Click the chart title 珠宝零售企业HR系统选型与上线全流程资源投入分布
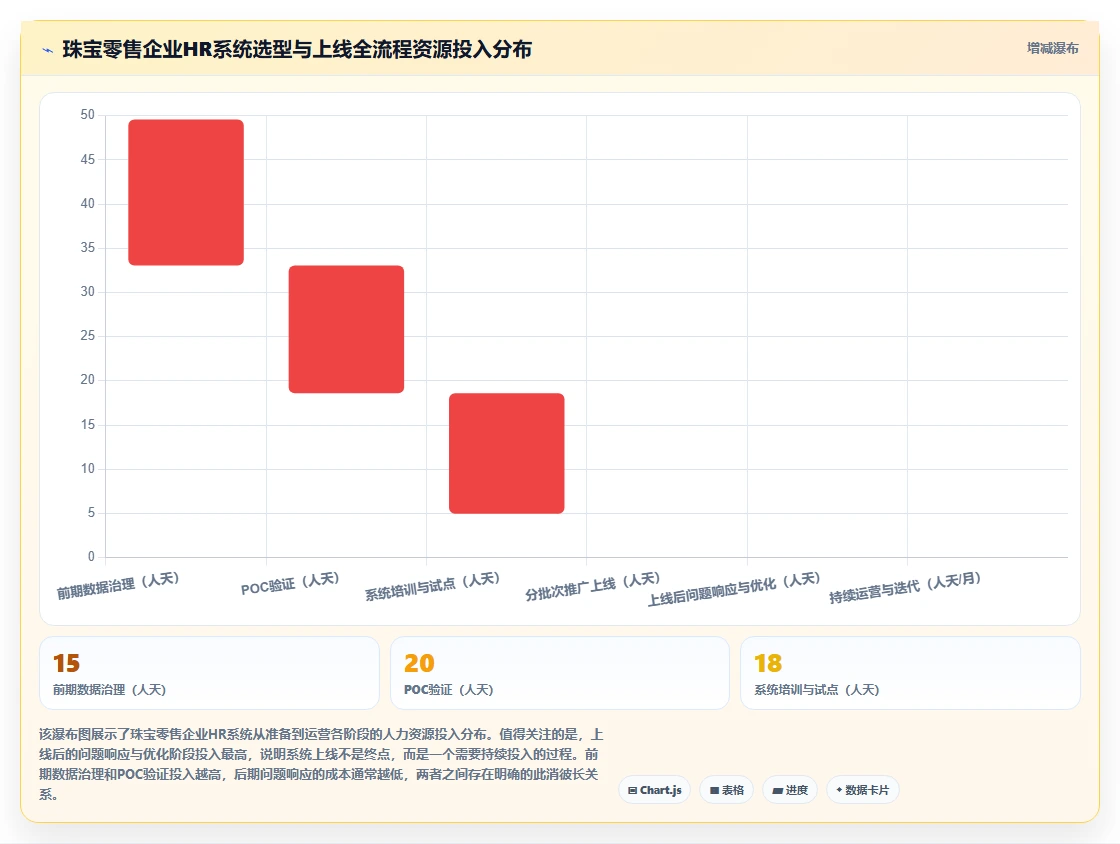 [x=297, y=49]
